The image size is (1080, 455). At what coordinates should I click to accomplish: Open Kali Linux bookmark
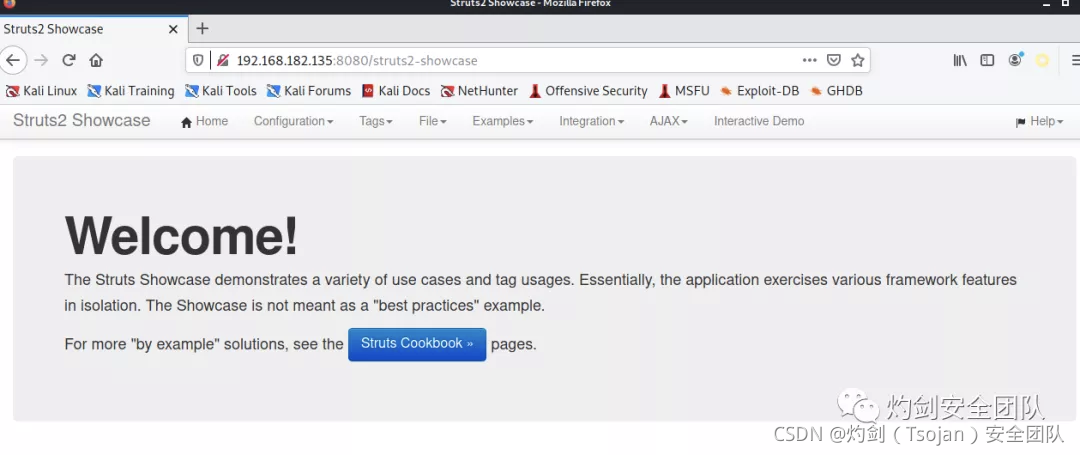point(41,91)
